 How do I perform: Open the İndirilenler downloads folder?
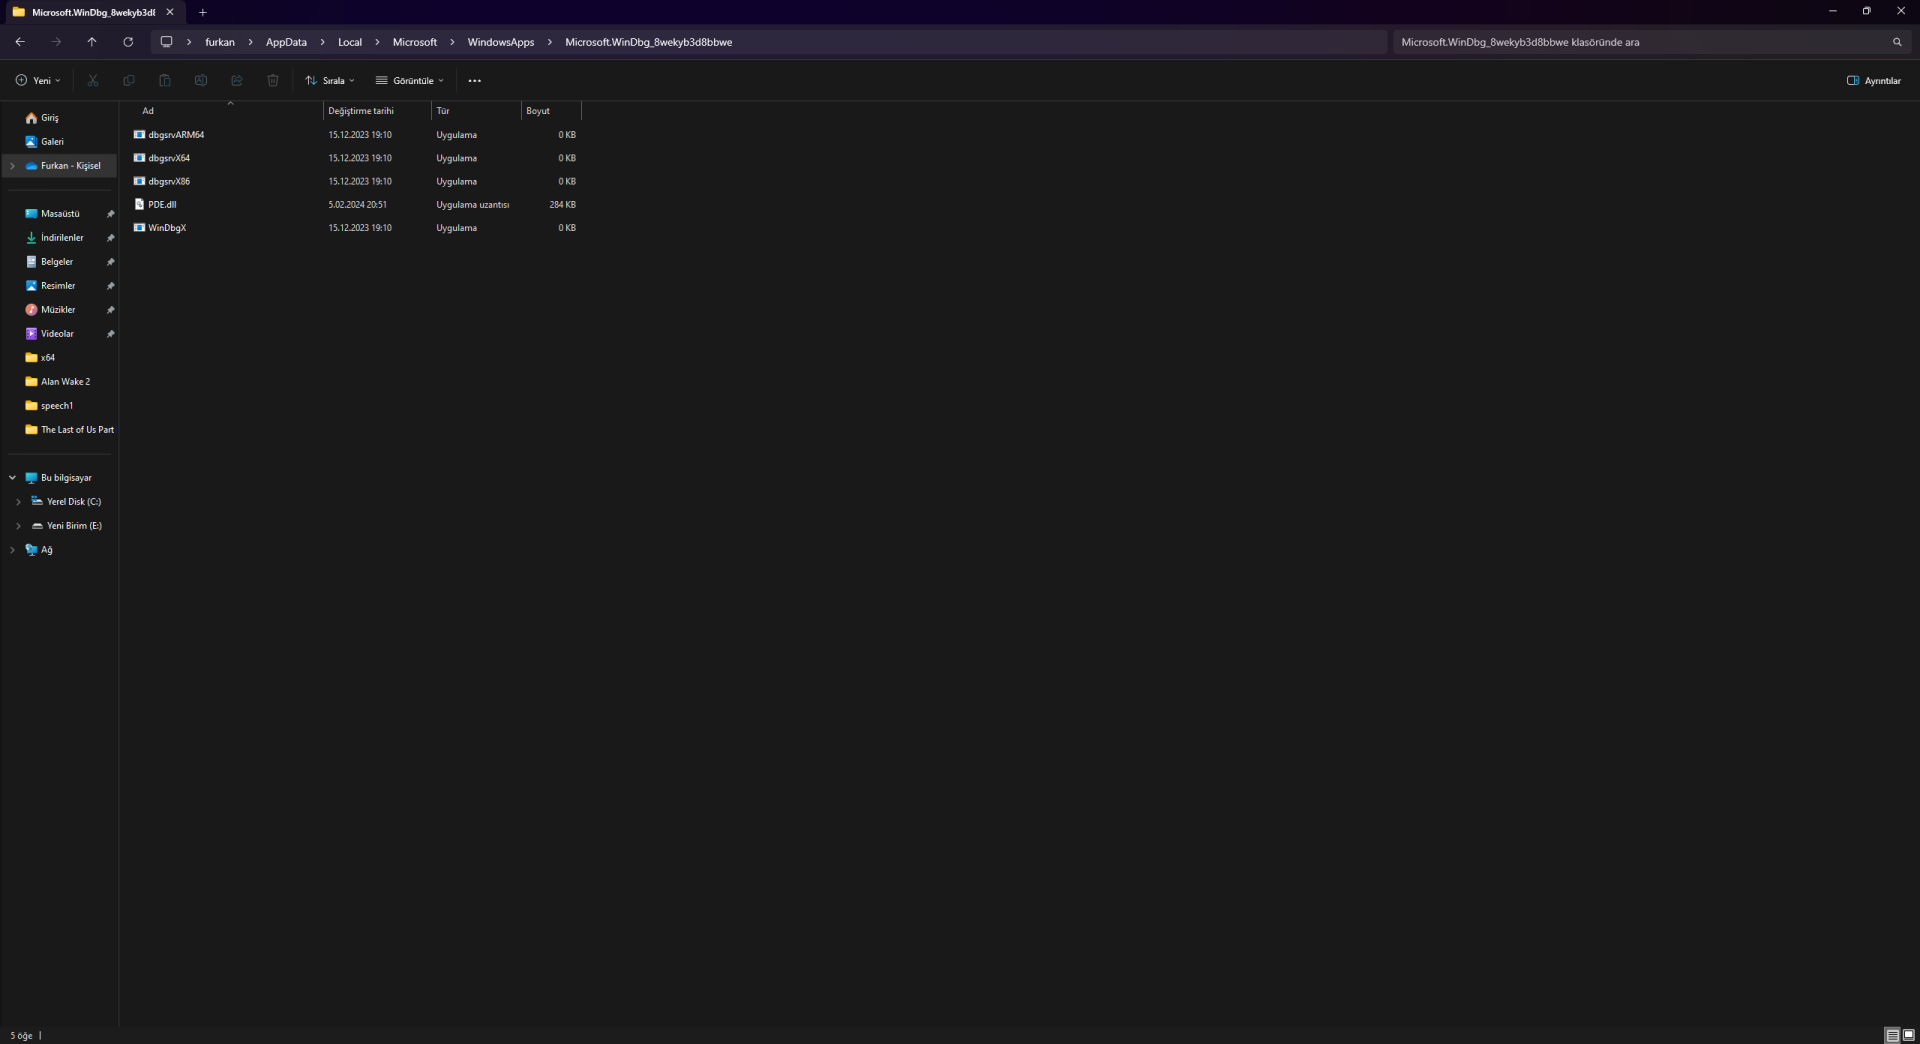click(62, 238)
